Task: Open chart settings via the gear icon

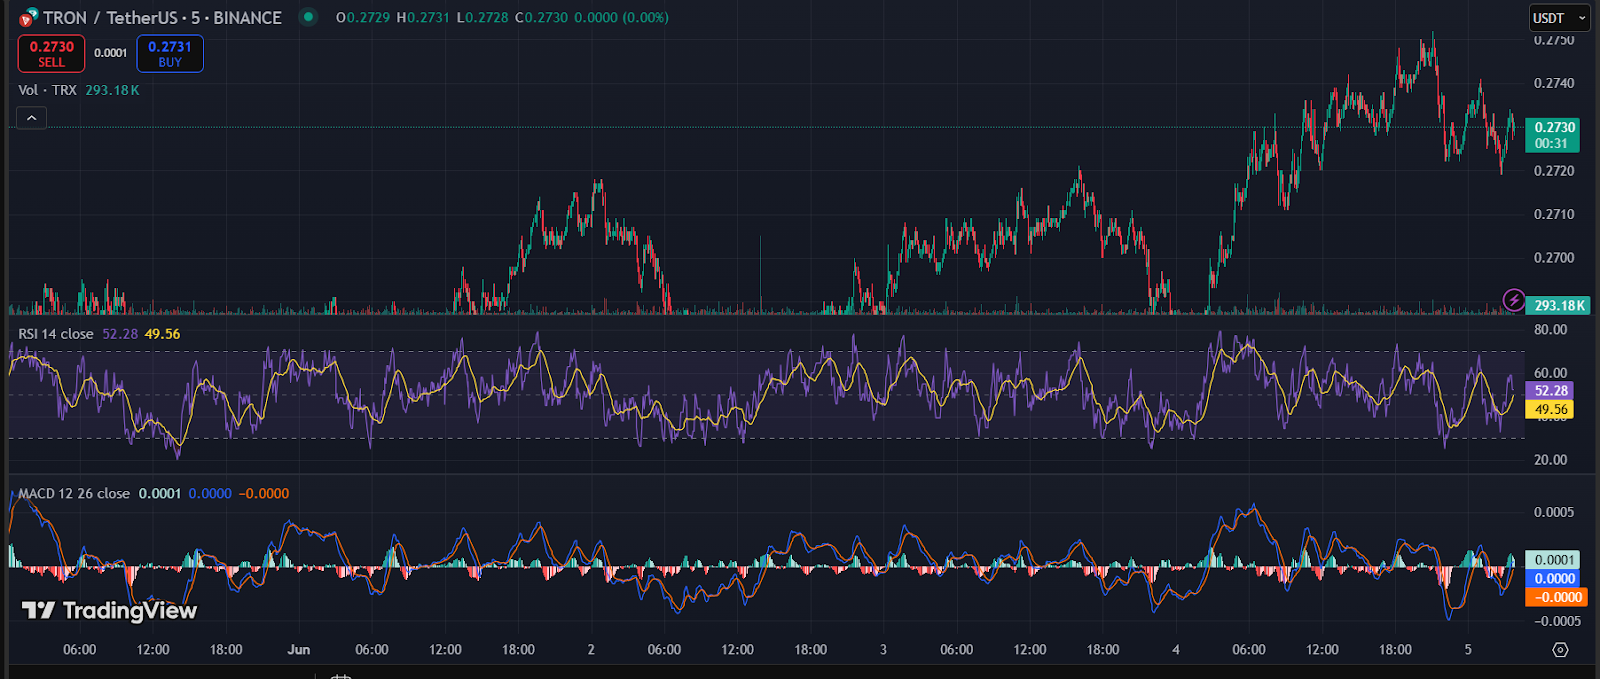Action: pos(1560,650)
